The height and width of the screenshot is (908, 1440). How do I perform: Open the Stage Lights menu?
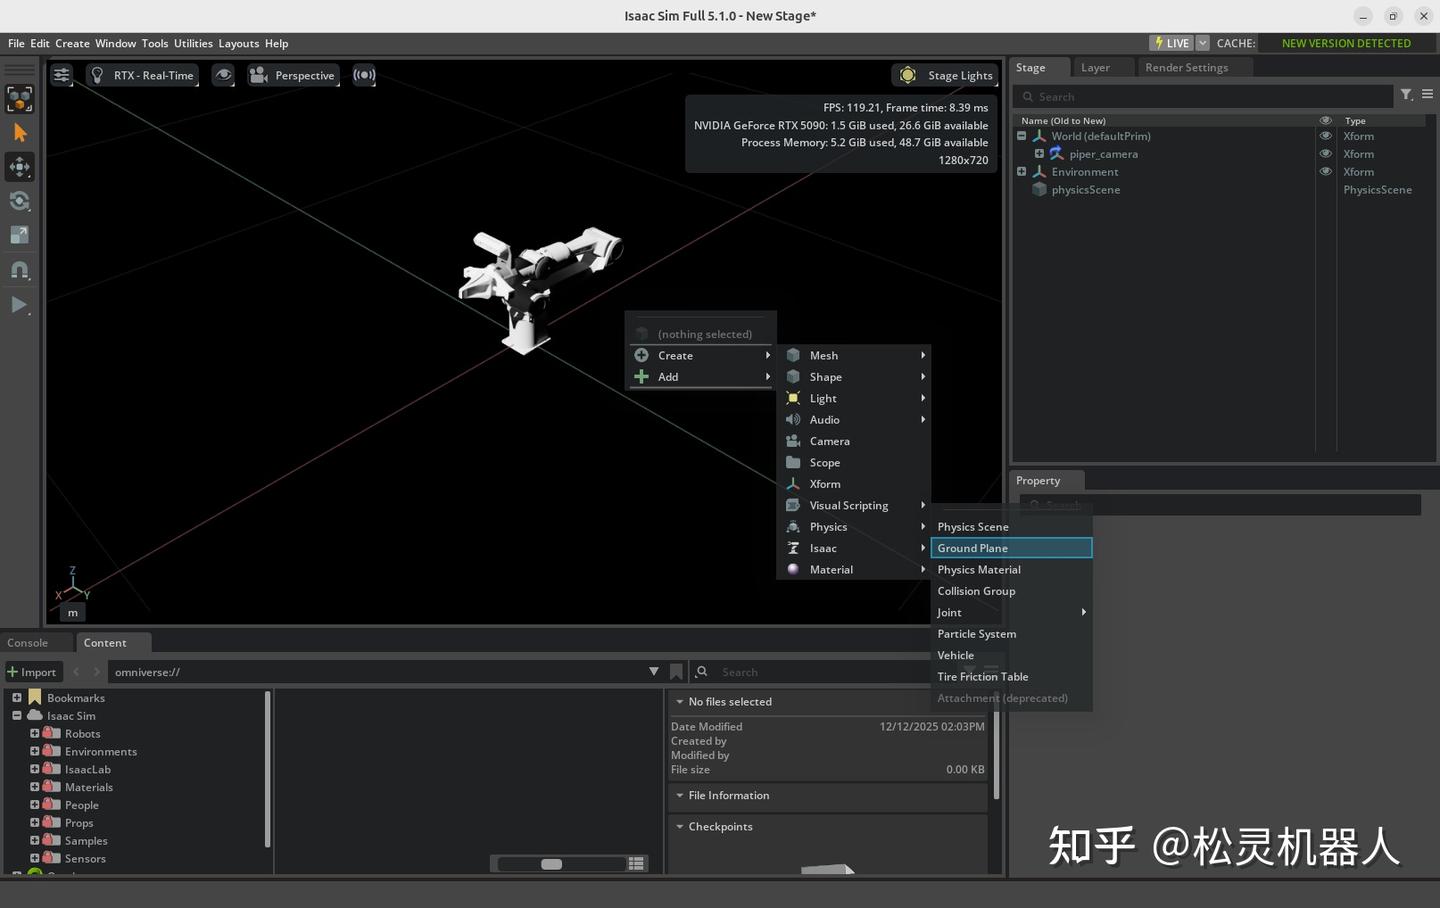point(945,75)
